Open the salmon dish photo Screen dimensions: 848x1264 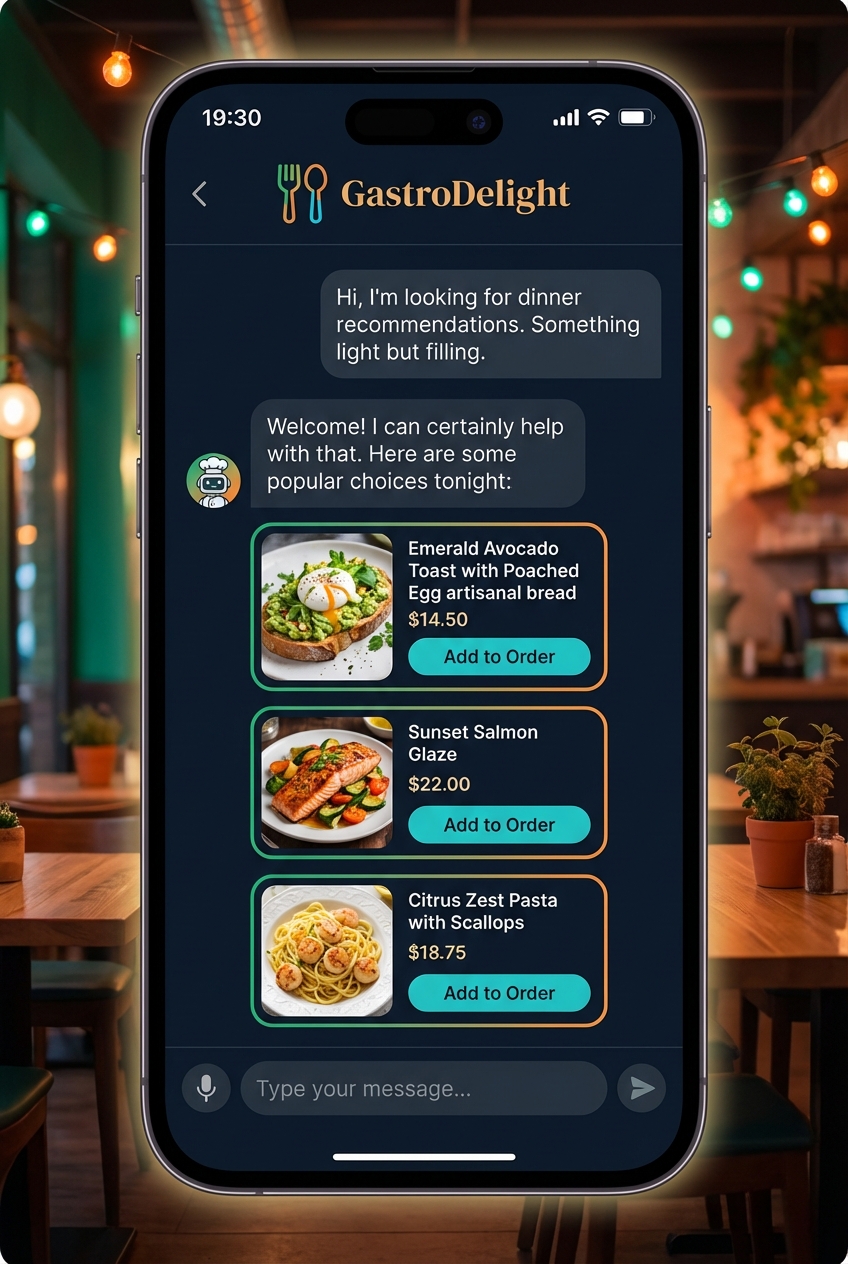coord(327,783)
